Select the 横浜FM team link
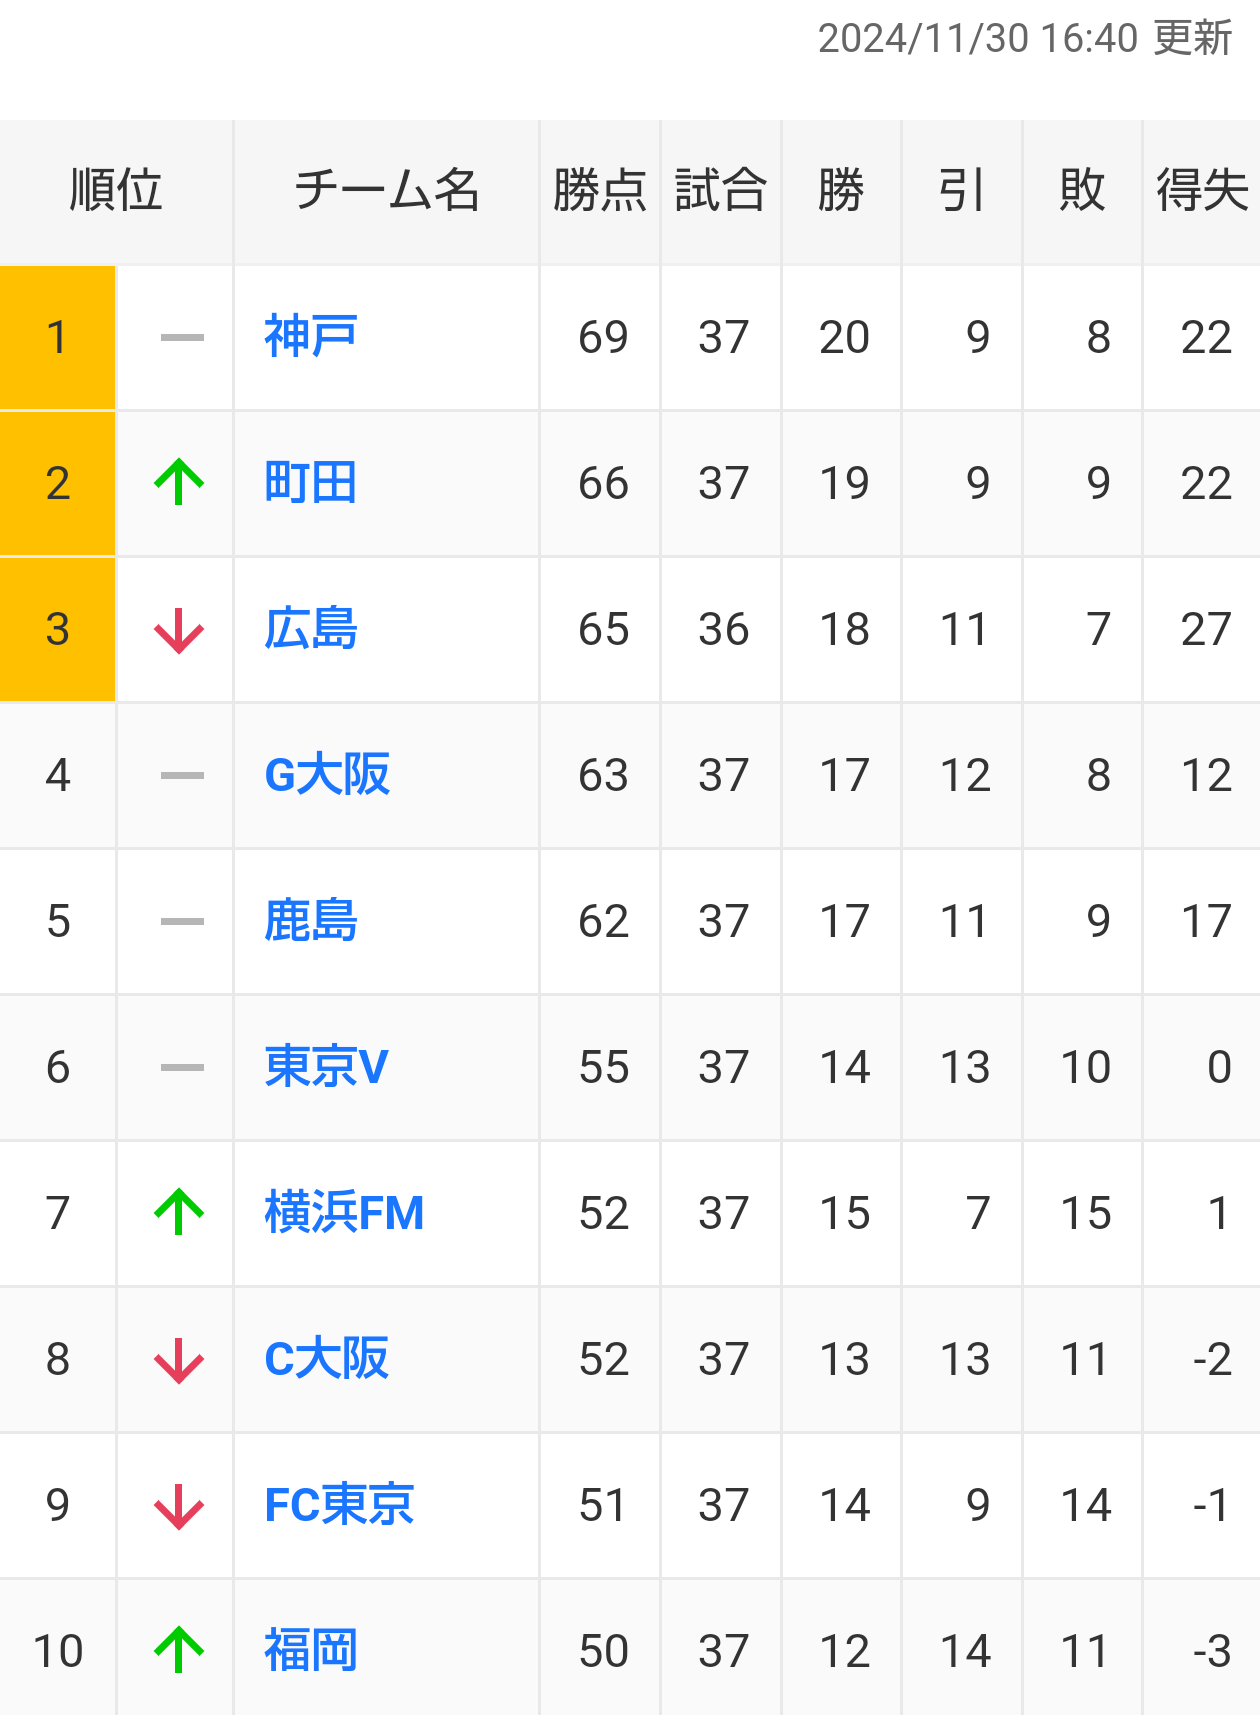1260x1715 pixels. click(x=344, y=1213)
